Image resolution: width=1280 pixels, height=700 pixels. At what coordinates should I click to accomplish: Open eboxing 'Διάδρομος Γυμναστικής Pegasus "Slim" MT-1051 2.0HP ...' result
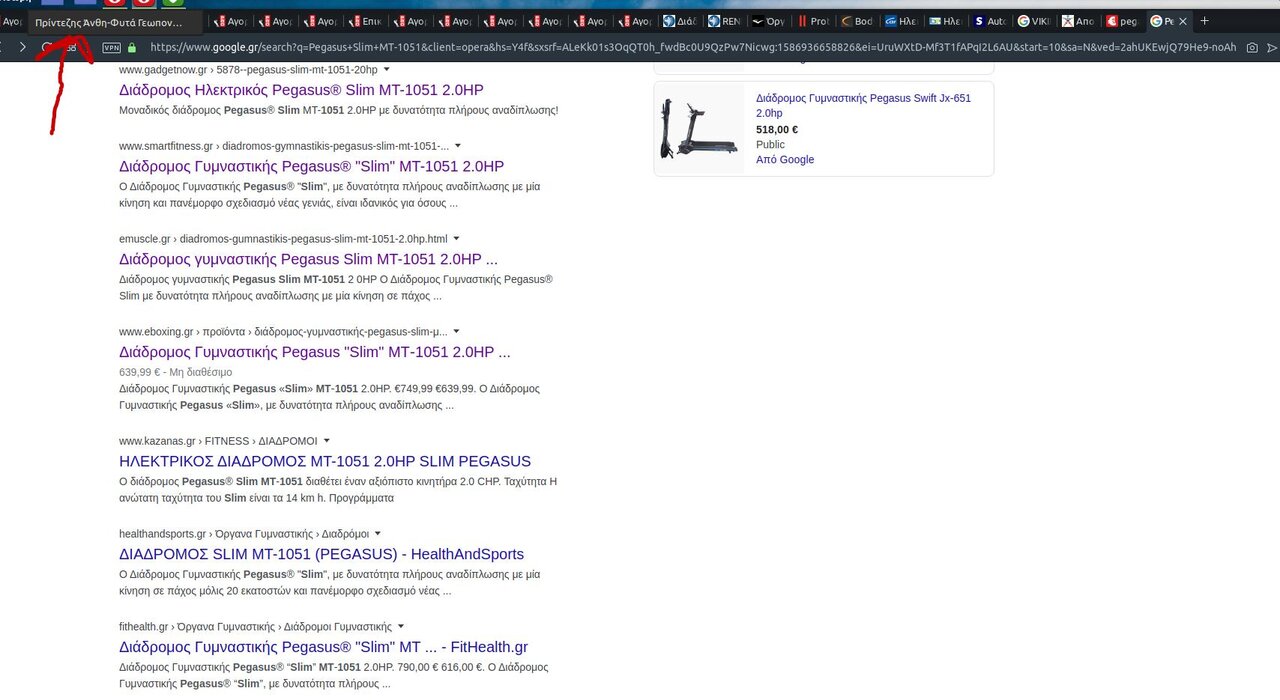(315, 352)
